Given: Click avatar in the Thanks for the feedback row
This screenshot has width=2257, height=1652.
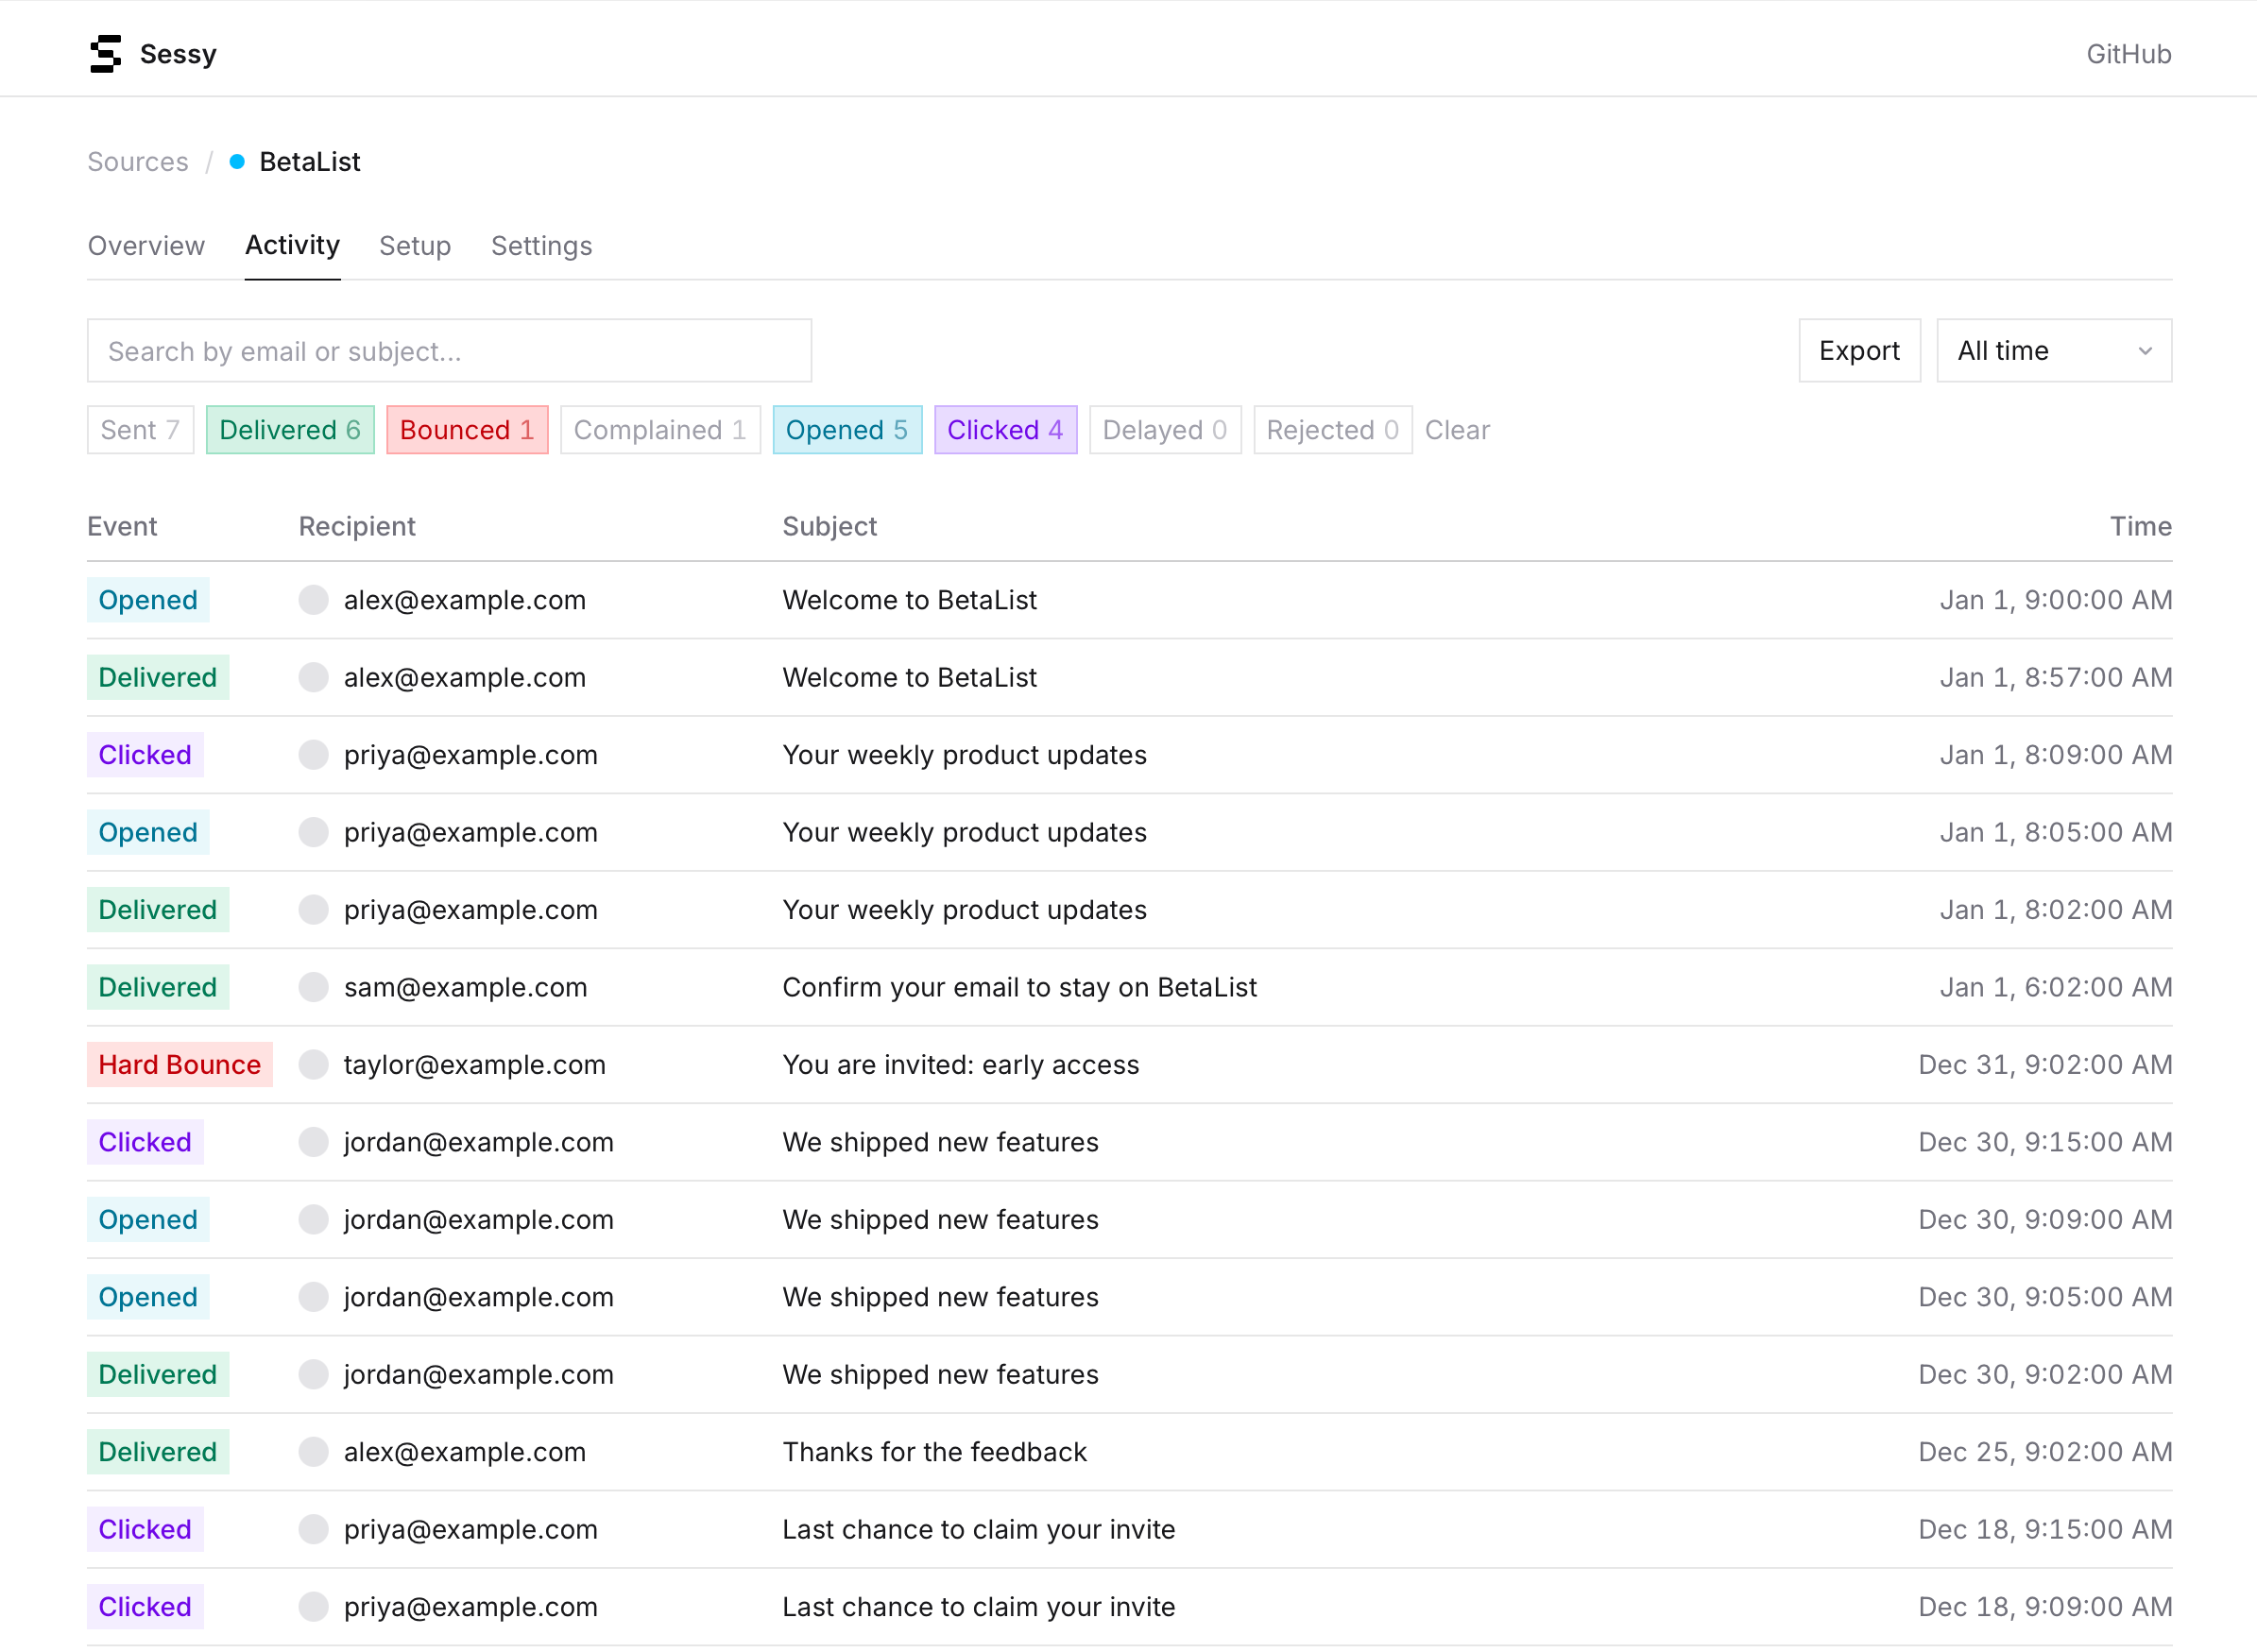Looking at the screenshot, I should 313,1451.
